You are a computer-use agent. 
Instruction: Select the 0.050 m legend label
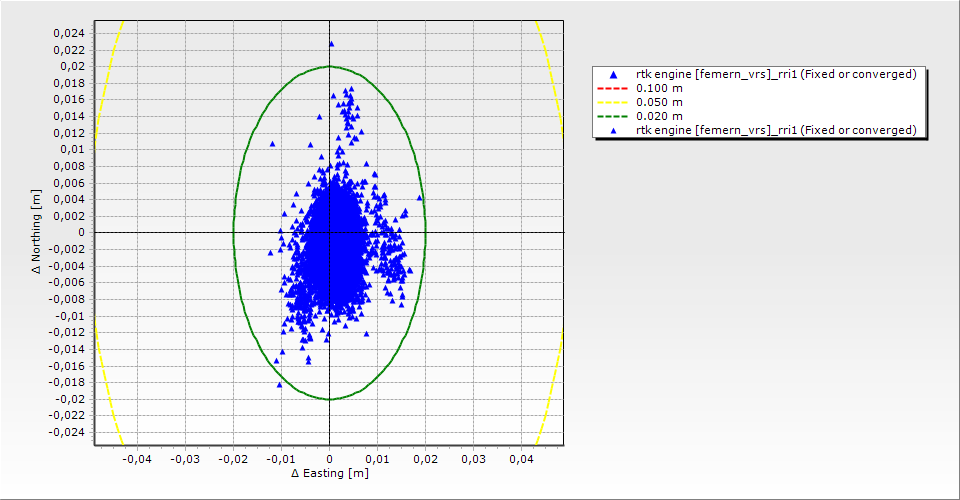(659, 102)
